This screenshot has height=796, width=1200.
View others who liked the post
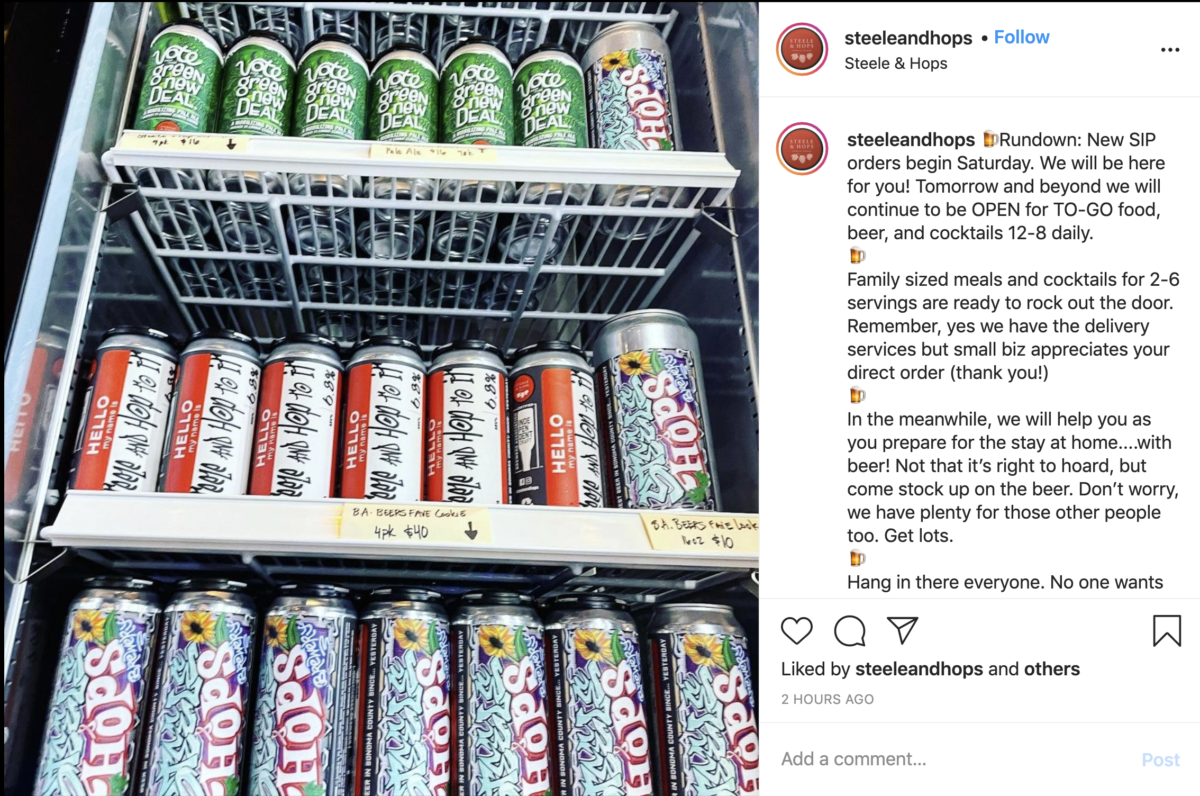point(1051,669)
